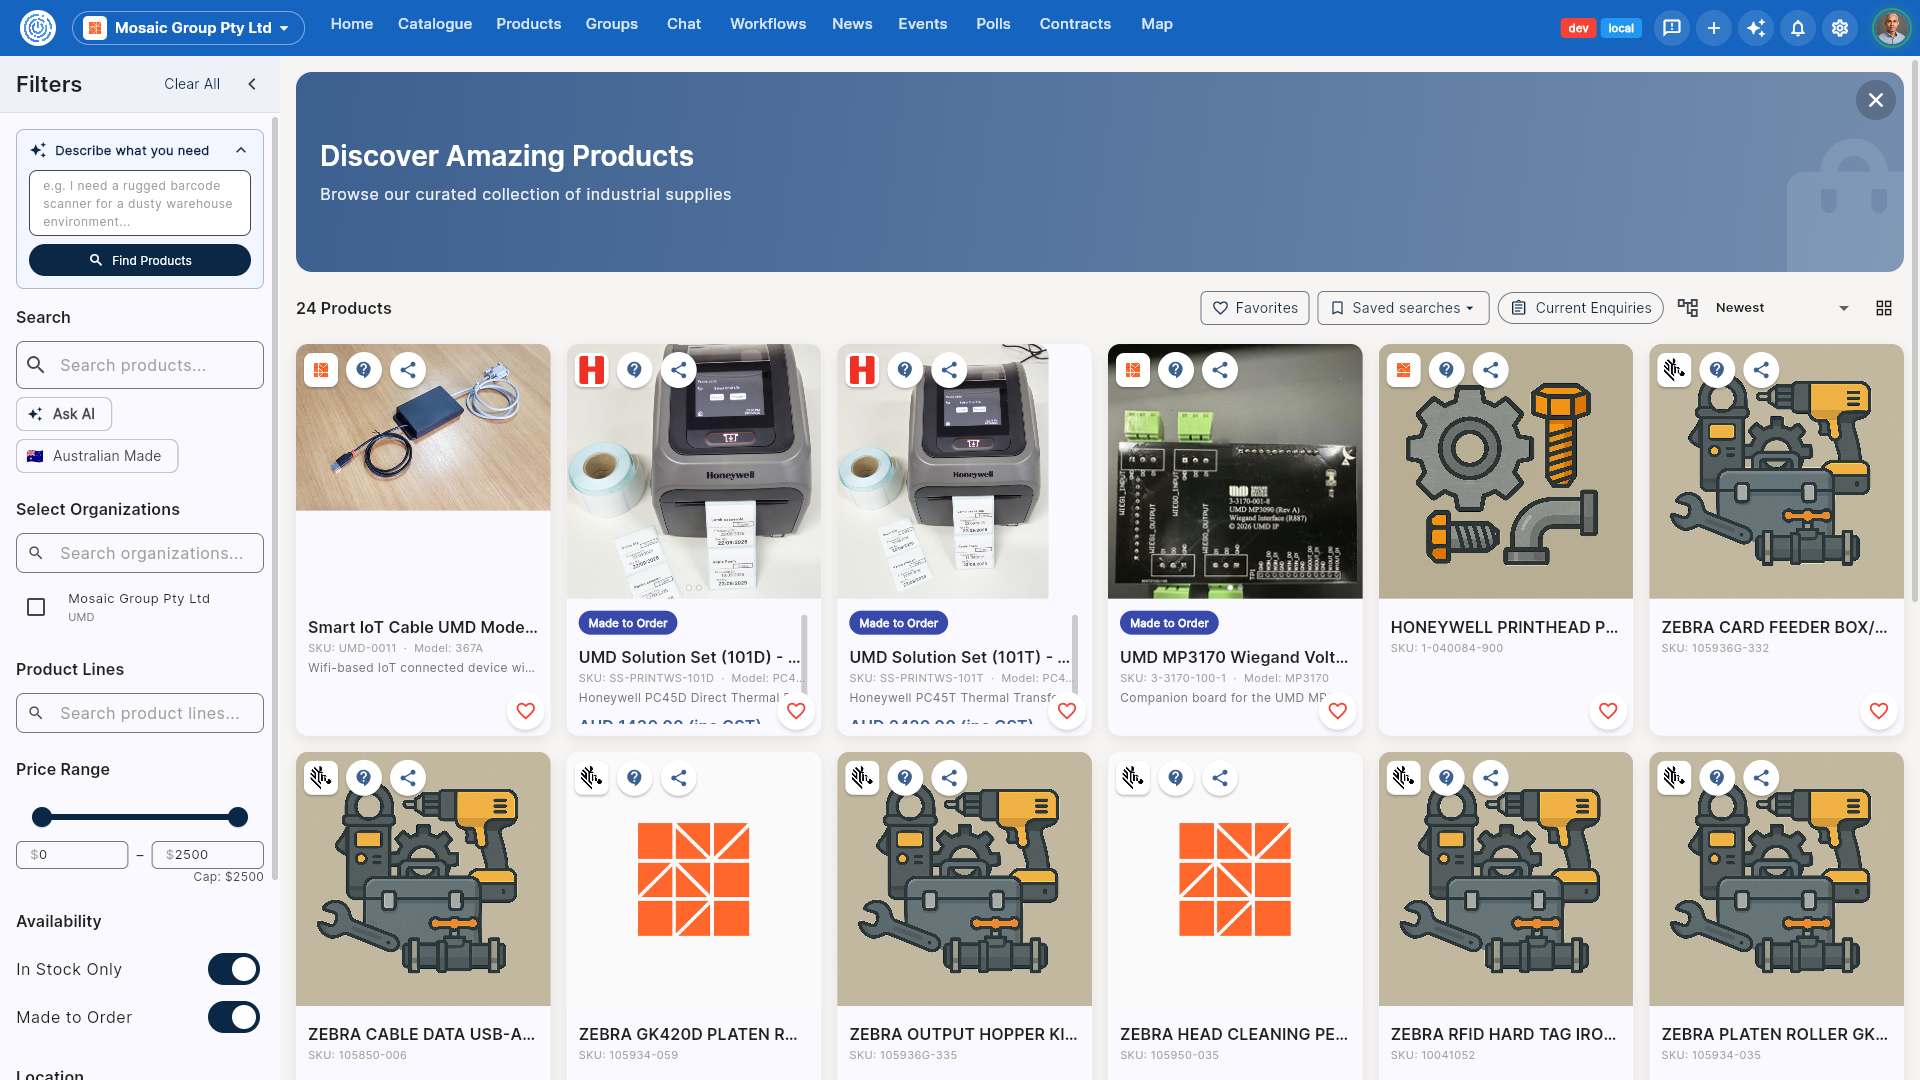This screenshot has height=1080, width=1920.
Task: Share the Smart IoT Cable UMD Modem product
Action: point(408,370)
